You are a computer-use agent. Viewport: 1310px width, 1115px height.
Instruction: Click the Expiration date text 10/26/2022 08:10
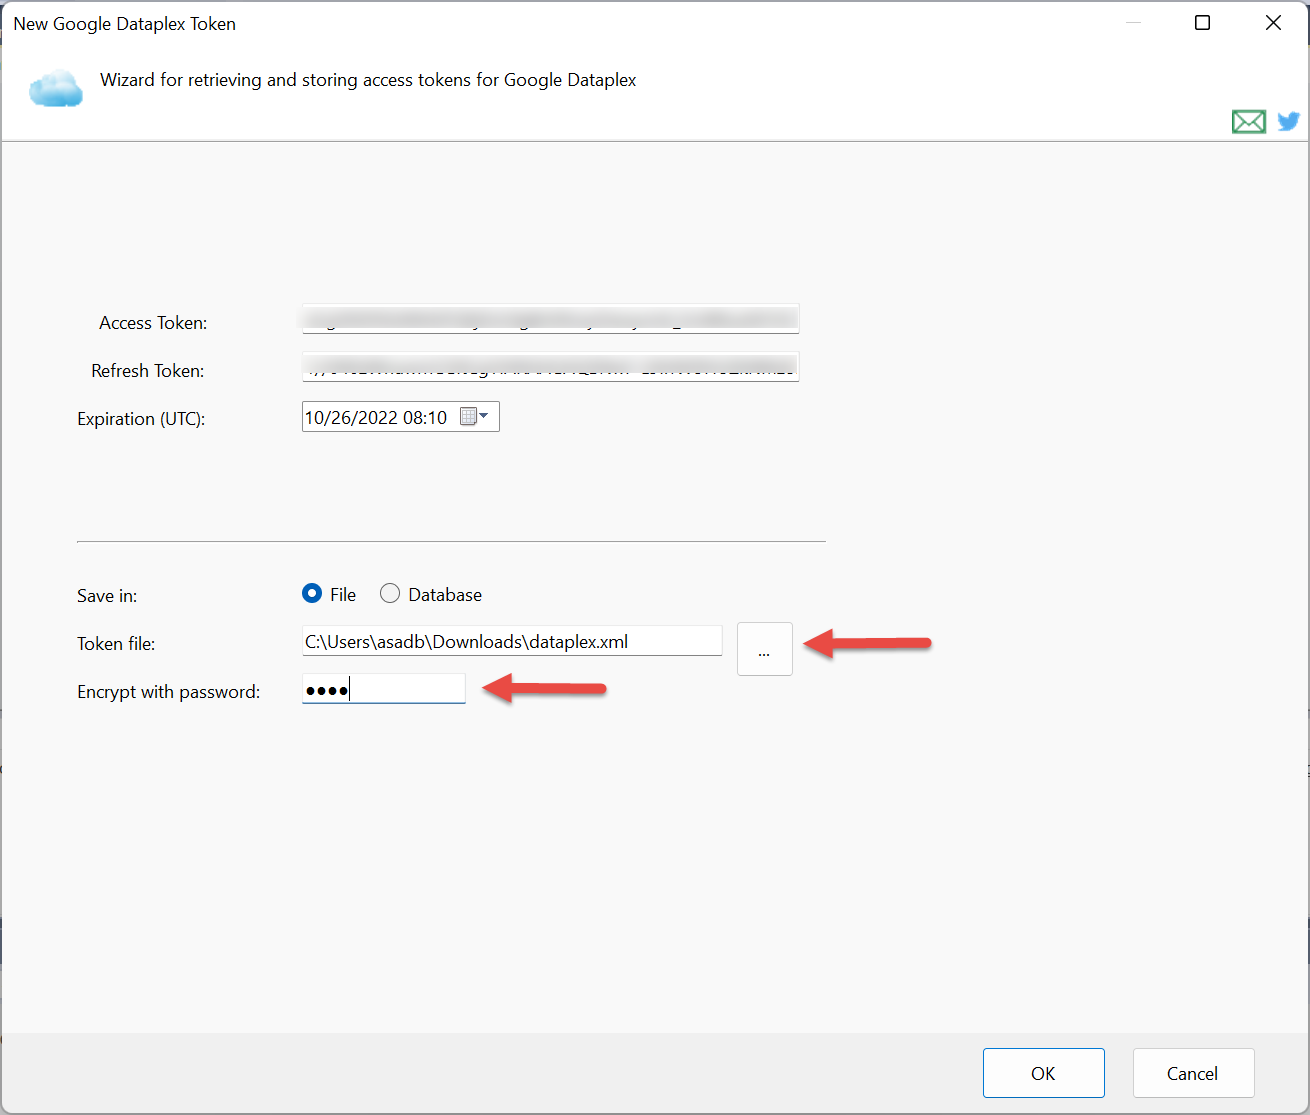pyautogui.click(x=376, y=418)
